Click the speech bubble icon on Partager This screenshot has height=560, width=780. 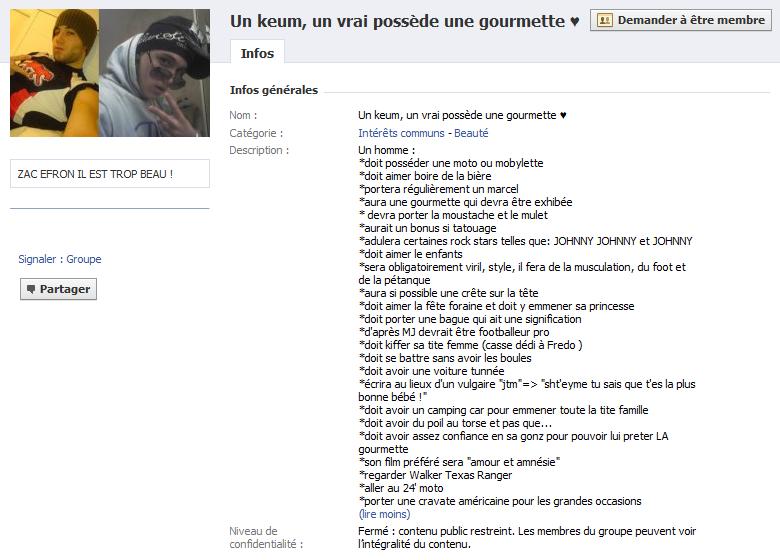click(x=31, y=289)
